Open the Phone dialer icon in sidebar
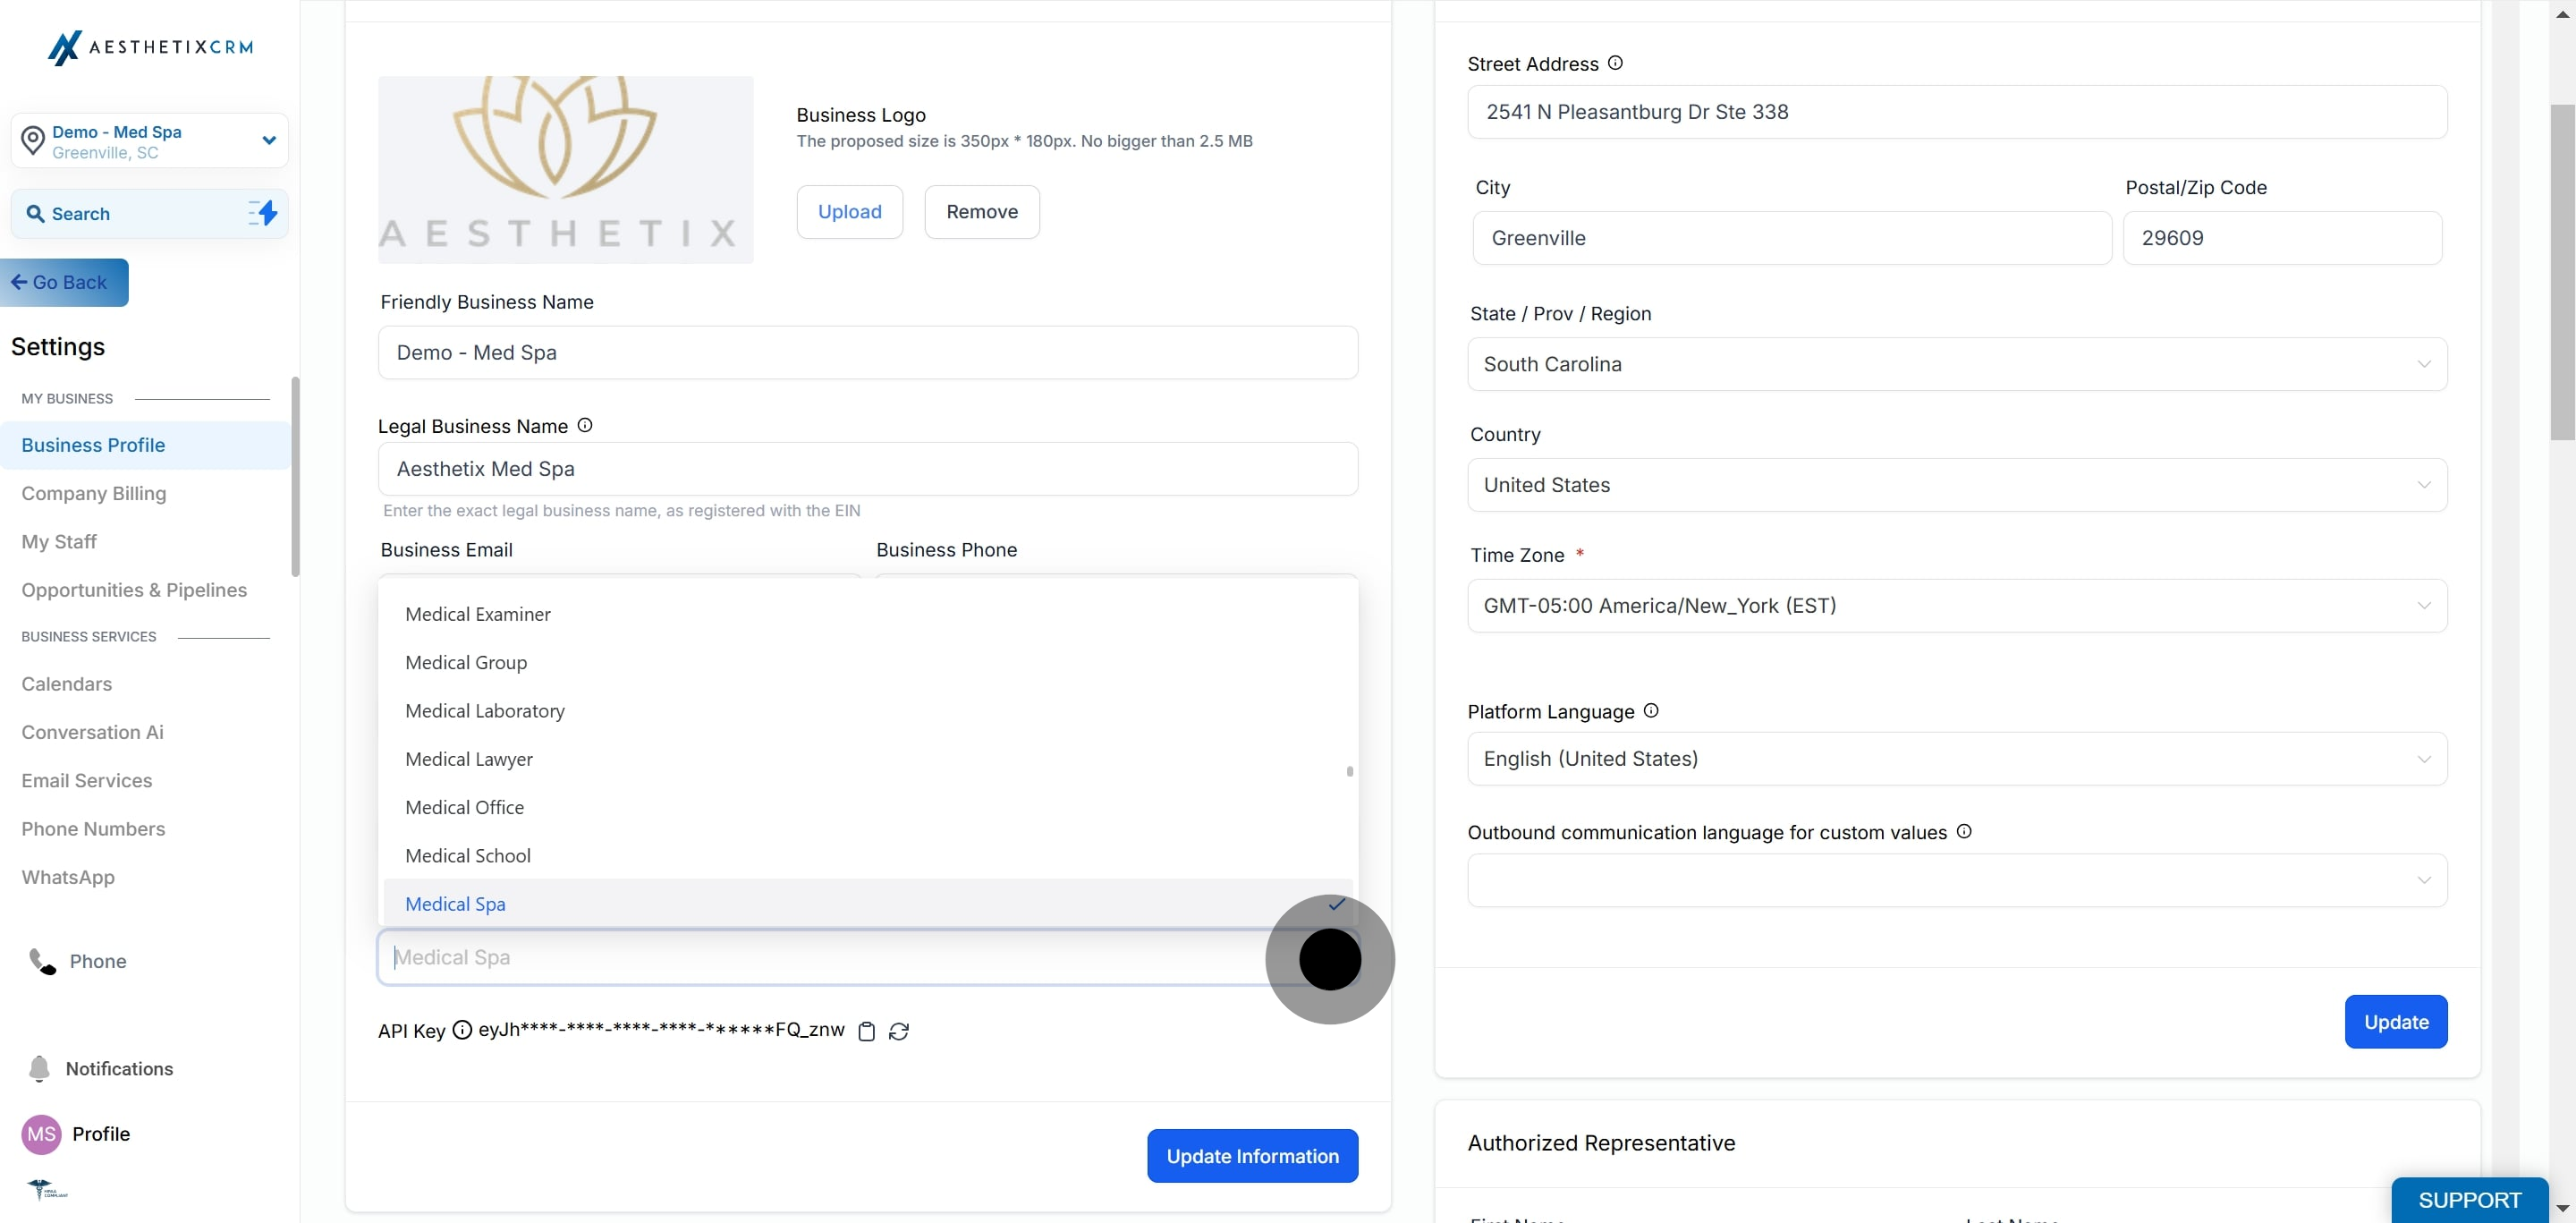Image resolution: width=2576 pixels, height=1223 pixels. tap(42, 961)
